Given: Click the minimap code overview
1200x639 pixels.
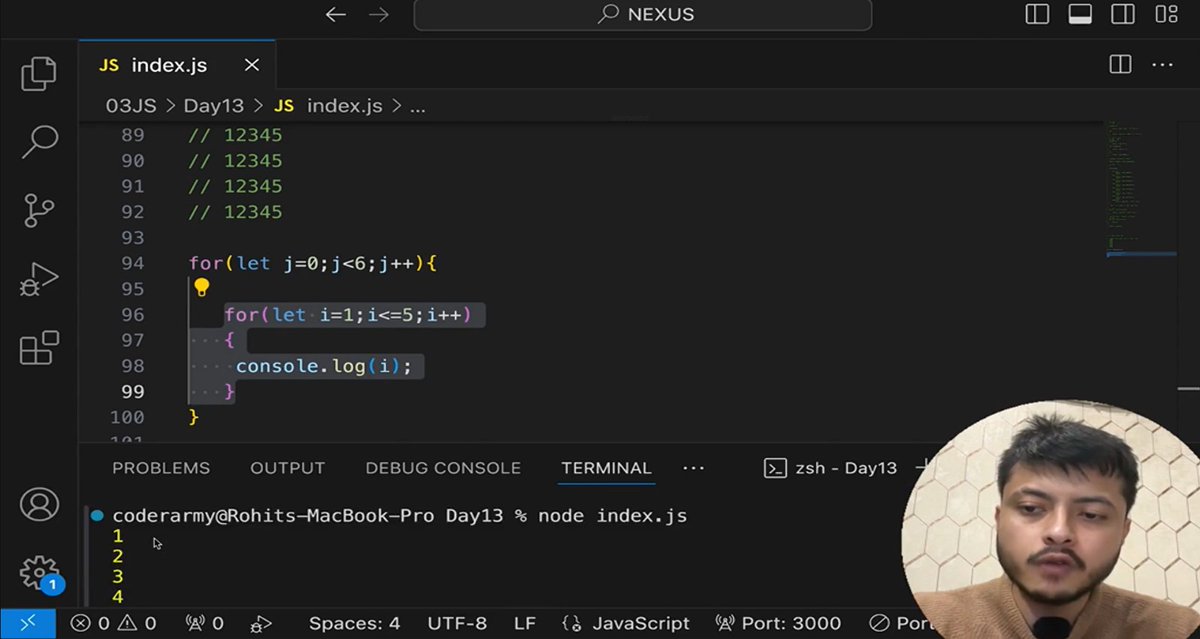Looking at the screenshot, I should tap(1140, 190).
